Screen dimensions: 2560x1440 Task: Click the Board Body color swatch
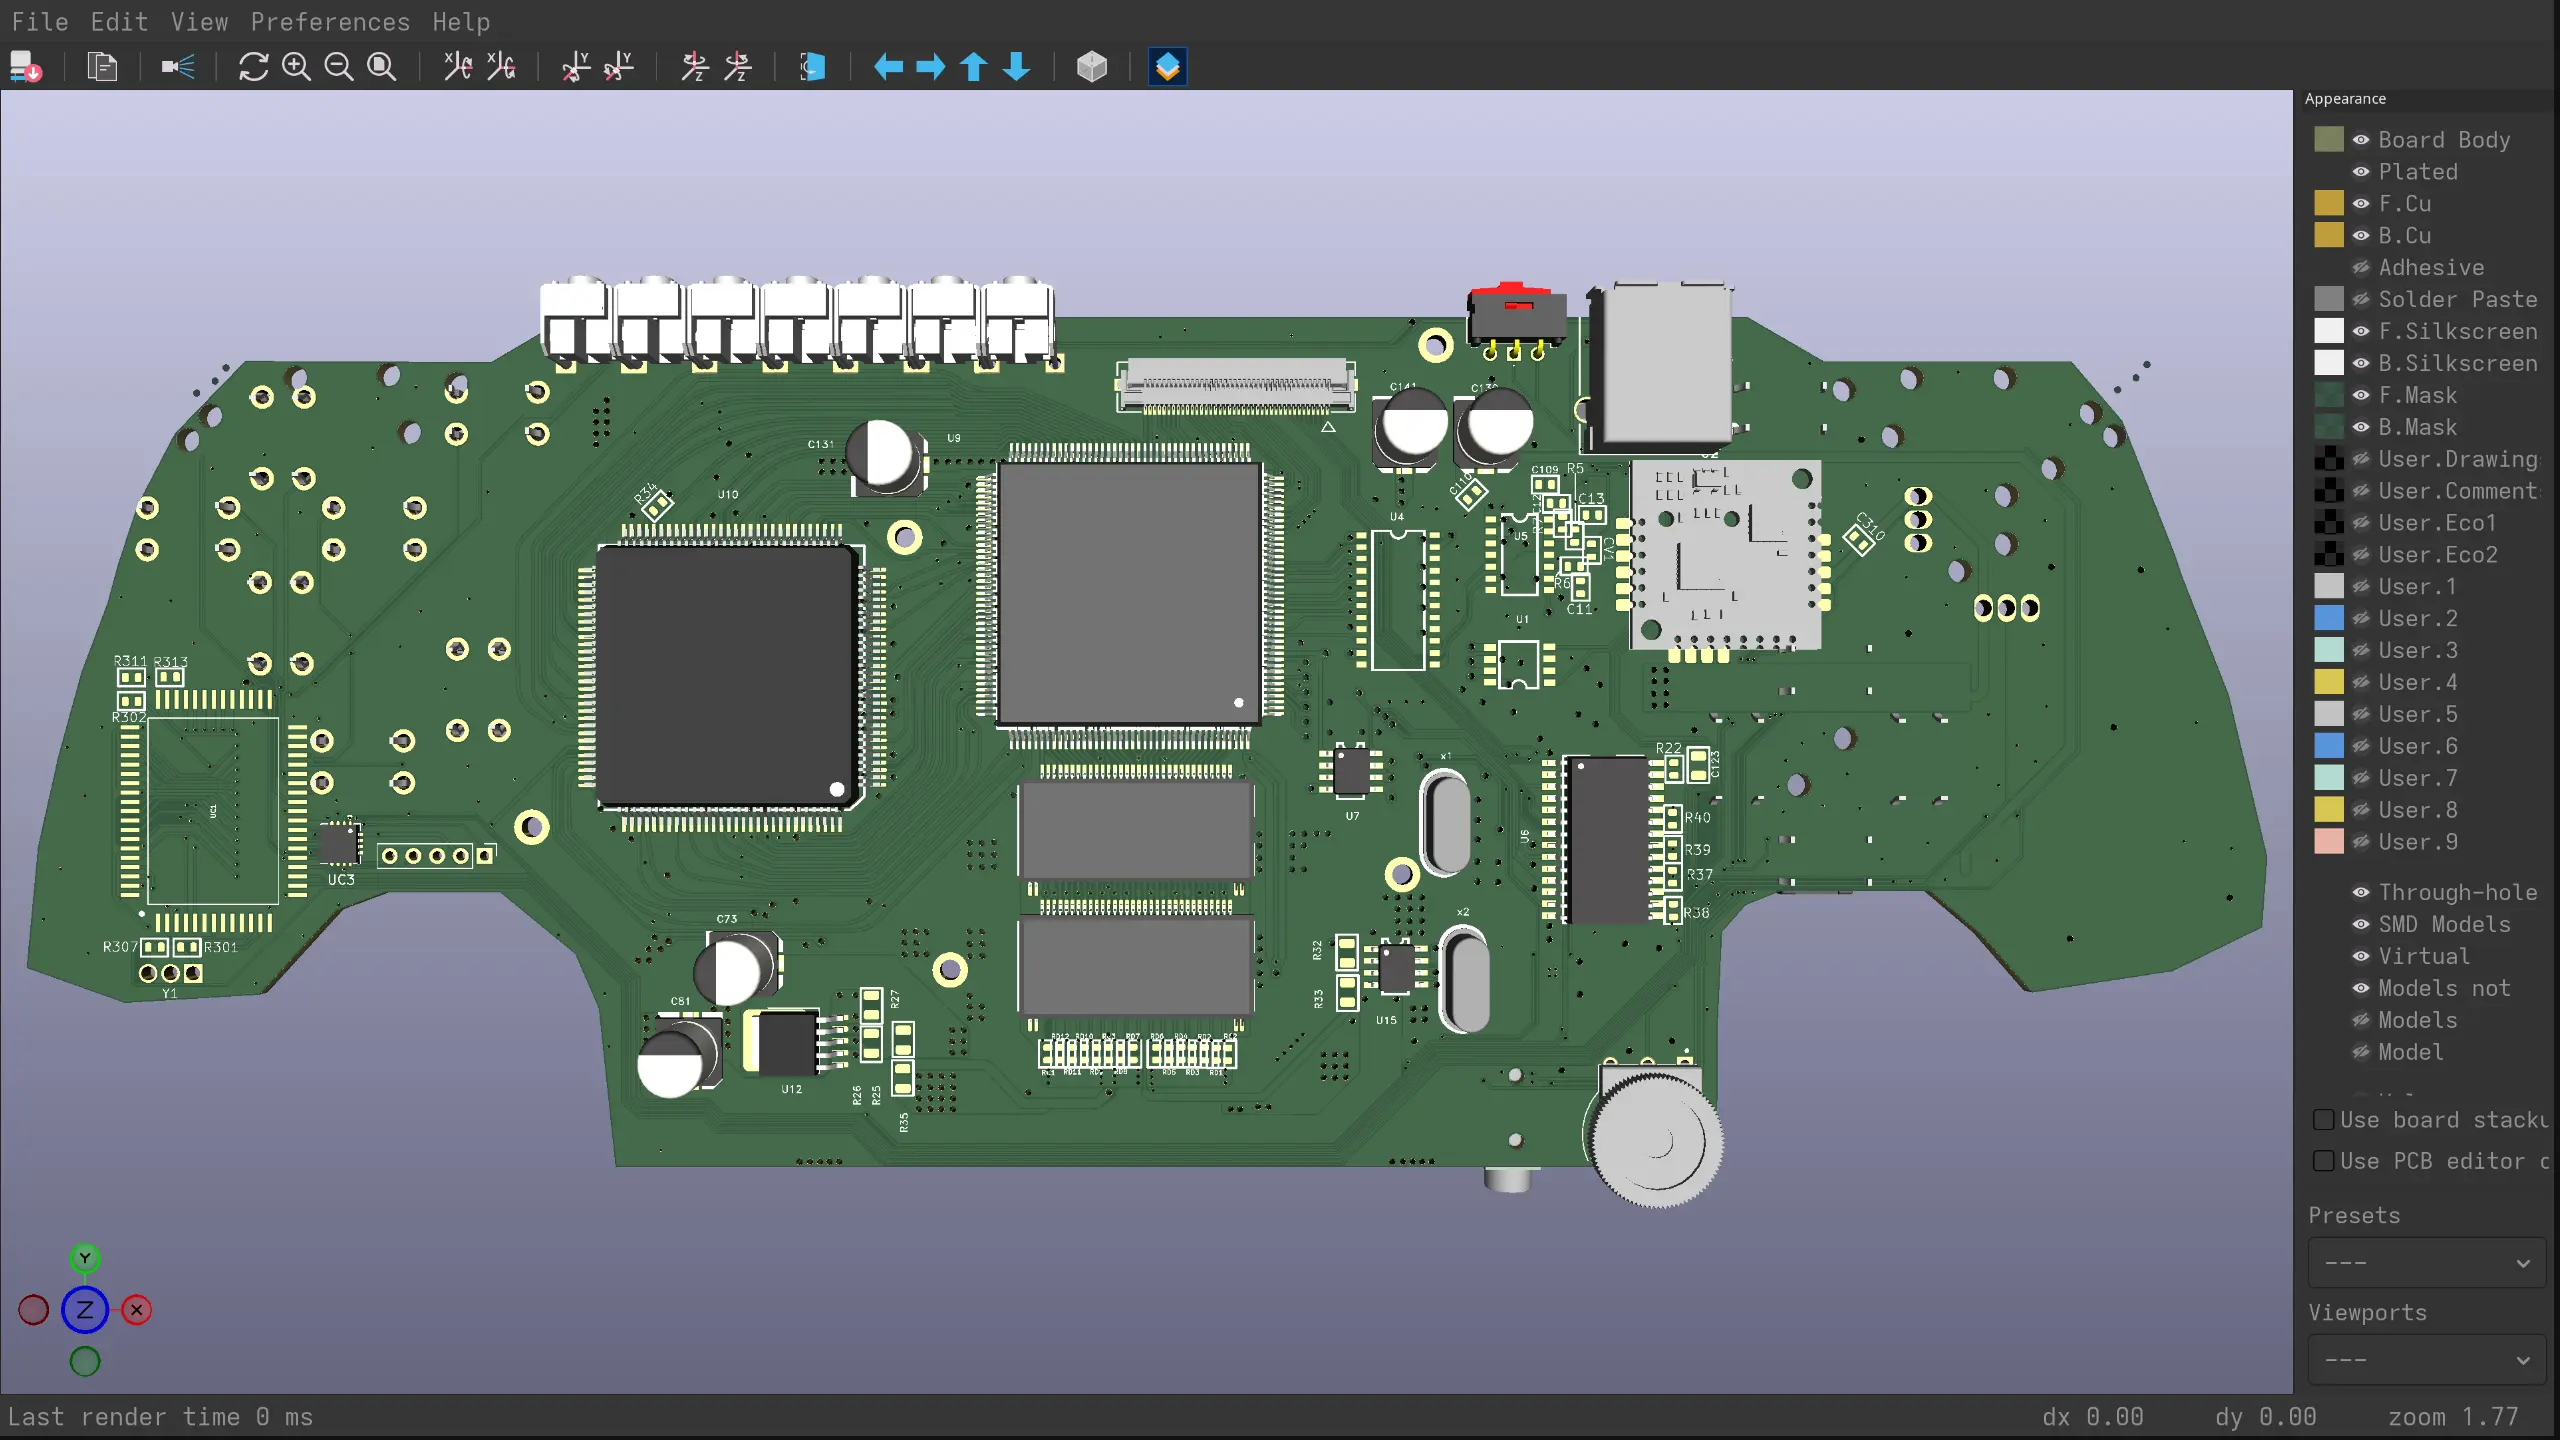pyautogui.click(x=2329, y=140)
